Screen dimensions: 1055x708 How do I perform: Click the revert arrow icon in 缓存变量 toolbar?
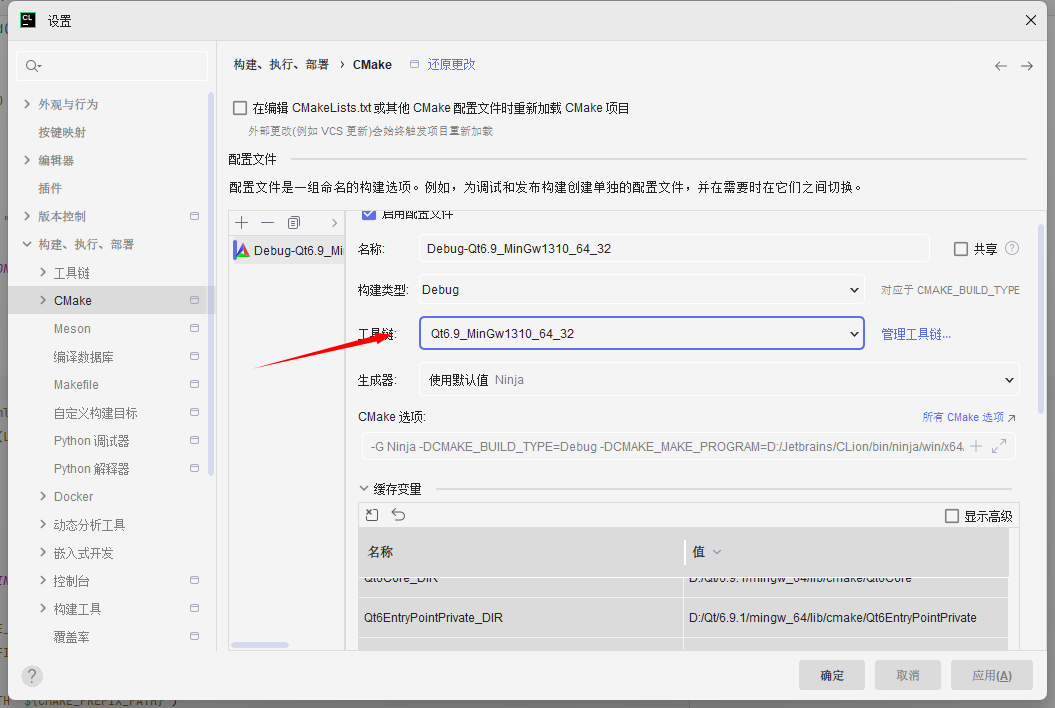pos(399,516)
